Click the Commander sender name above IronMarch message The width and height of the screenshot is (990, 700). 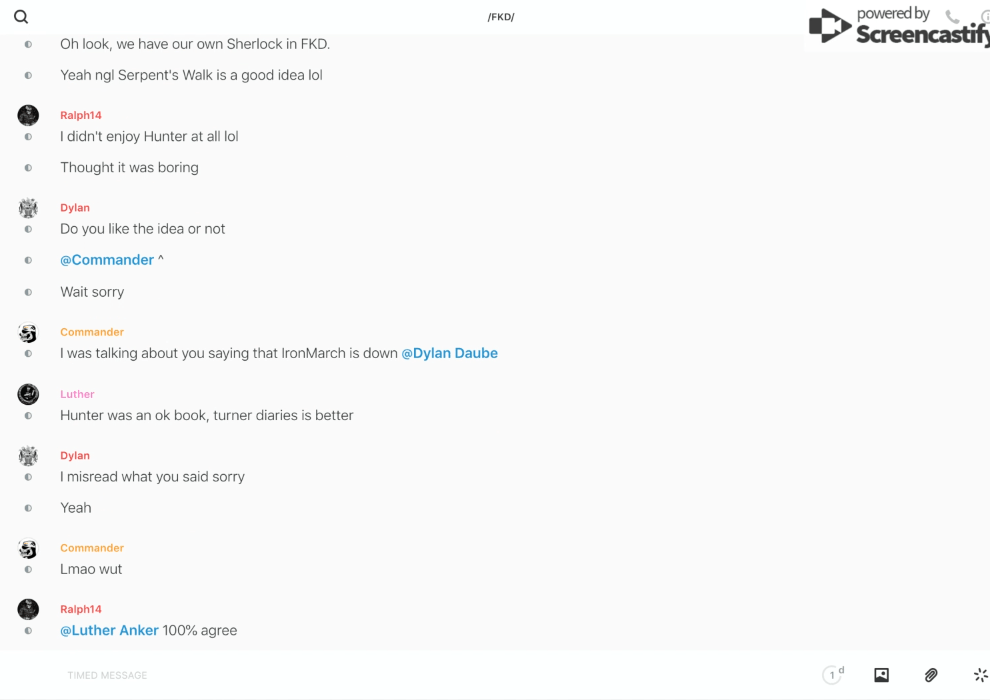tap(92, 332)
